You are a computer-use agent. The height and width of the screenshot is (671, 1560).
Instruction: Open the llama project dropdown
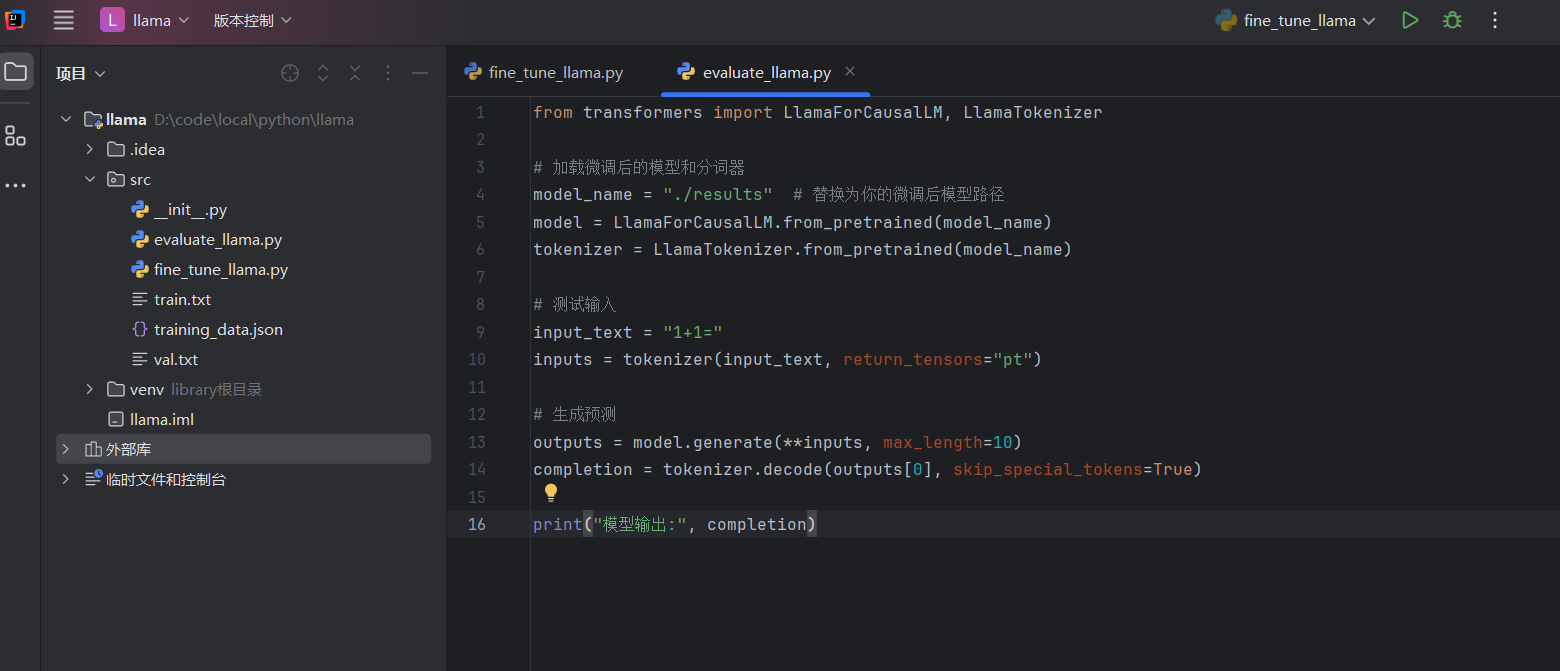point(145,20)
